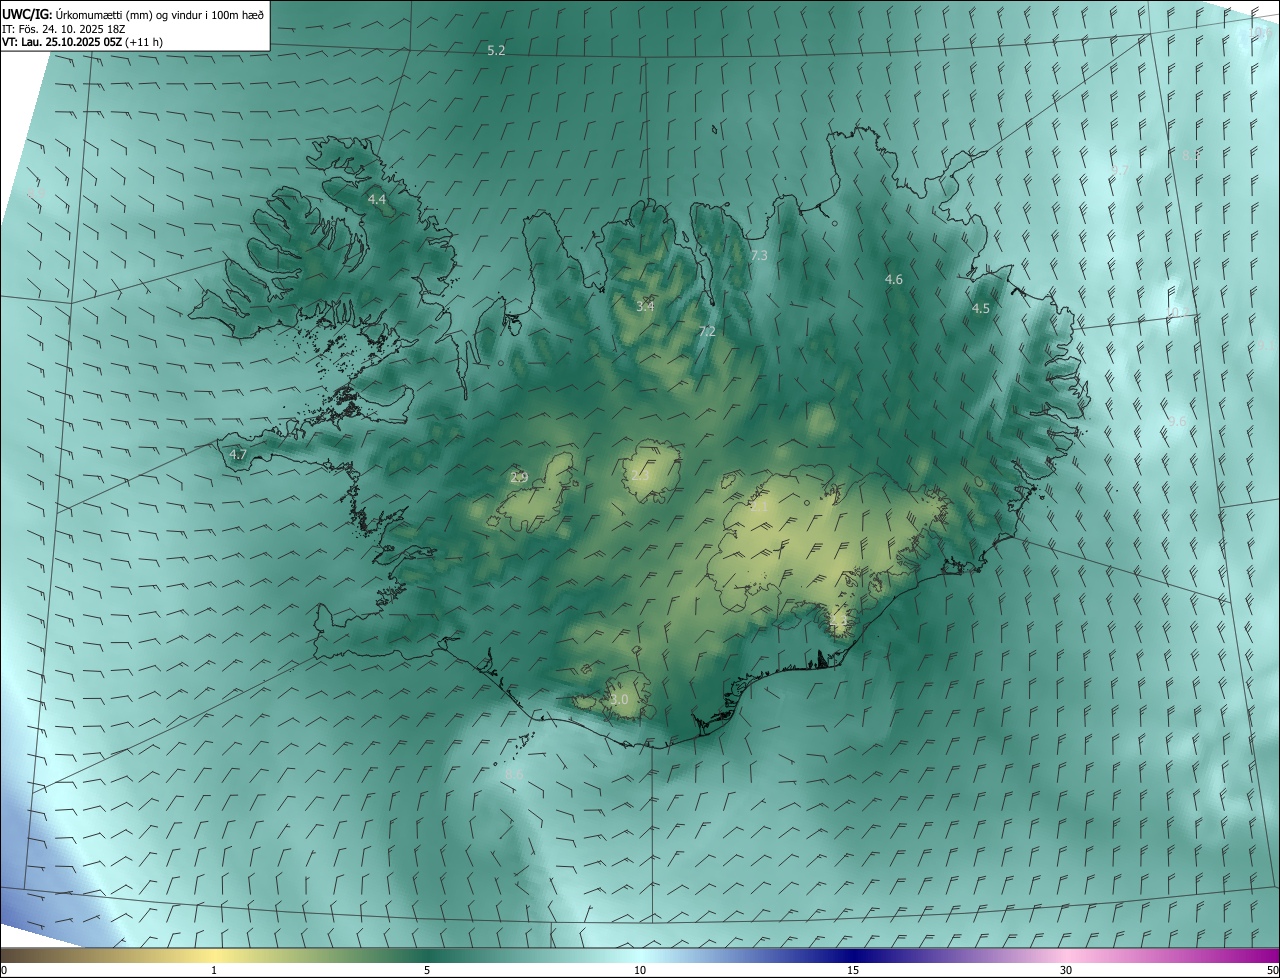The width and height of the screenshot is (1280, 978).
Task: Click the 3.4 value on the map
Action: (645, 306)
